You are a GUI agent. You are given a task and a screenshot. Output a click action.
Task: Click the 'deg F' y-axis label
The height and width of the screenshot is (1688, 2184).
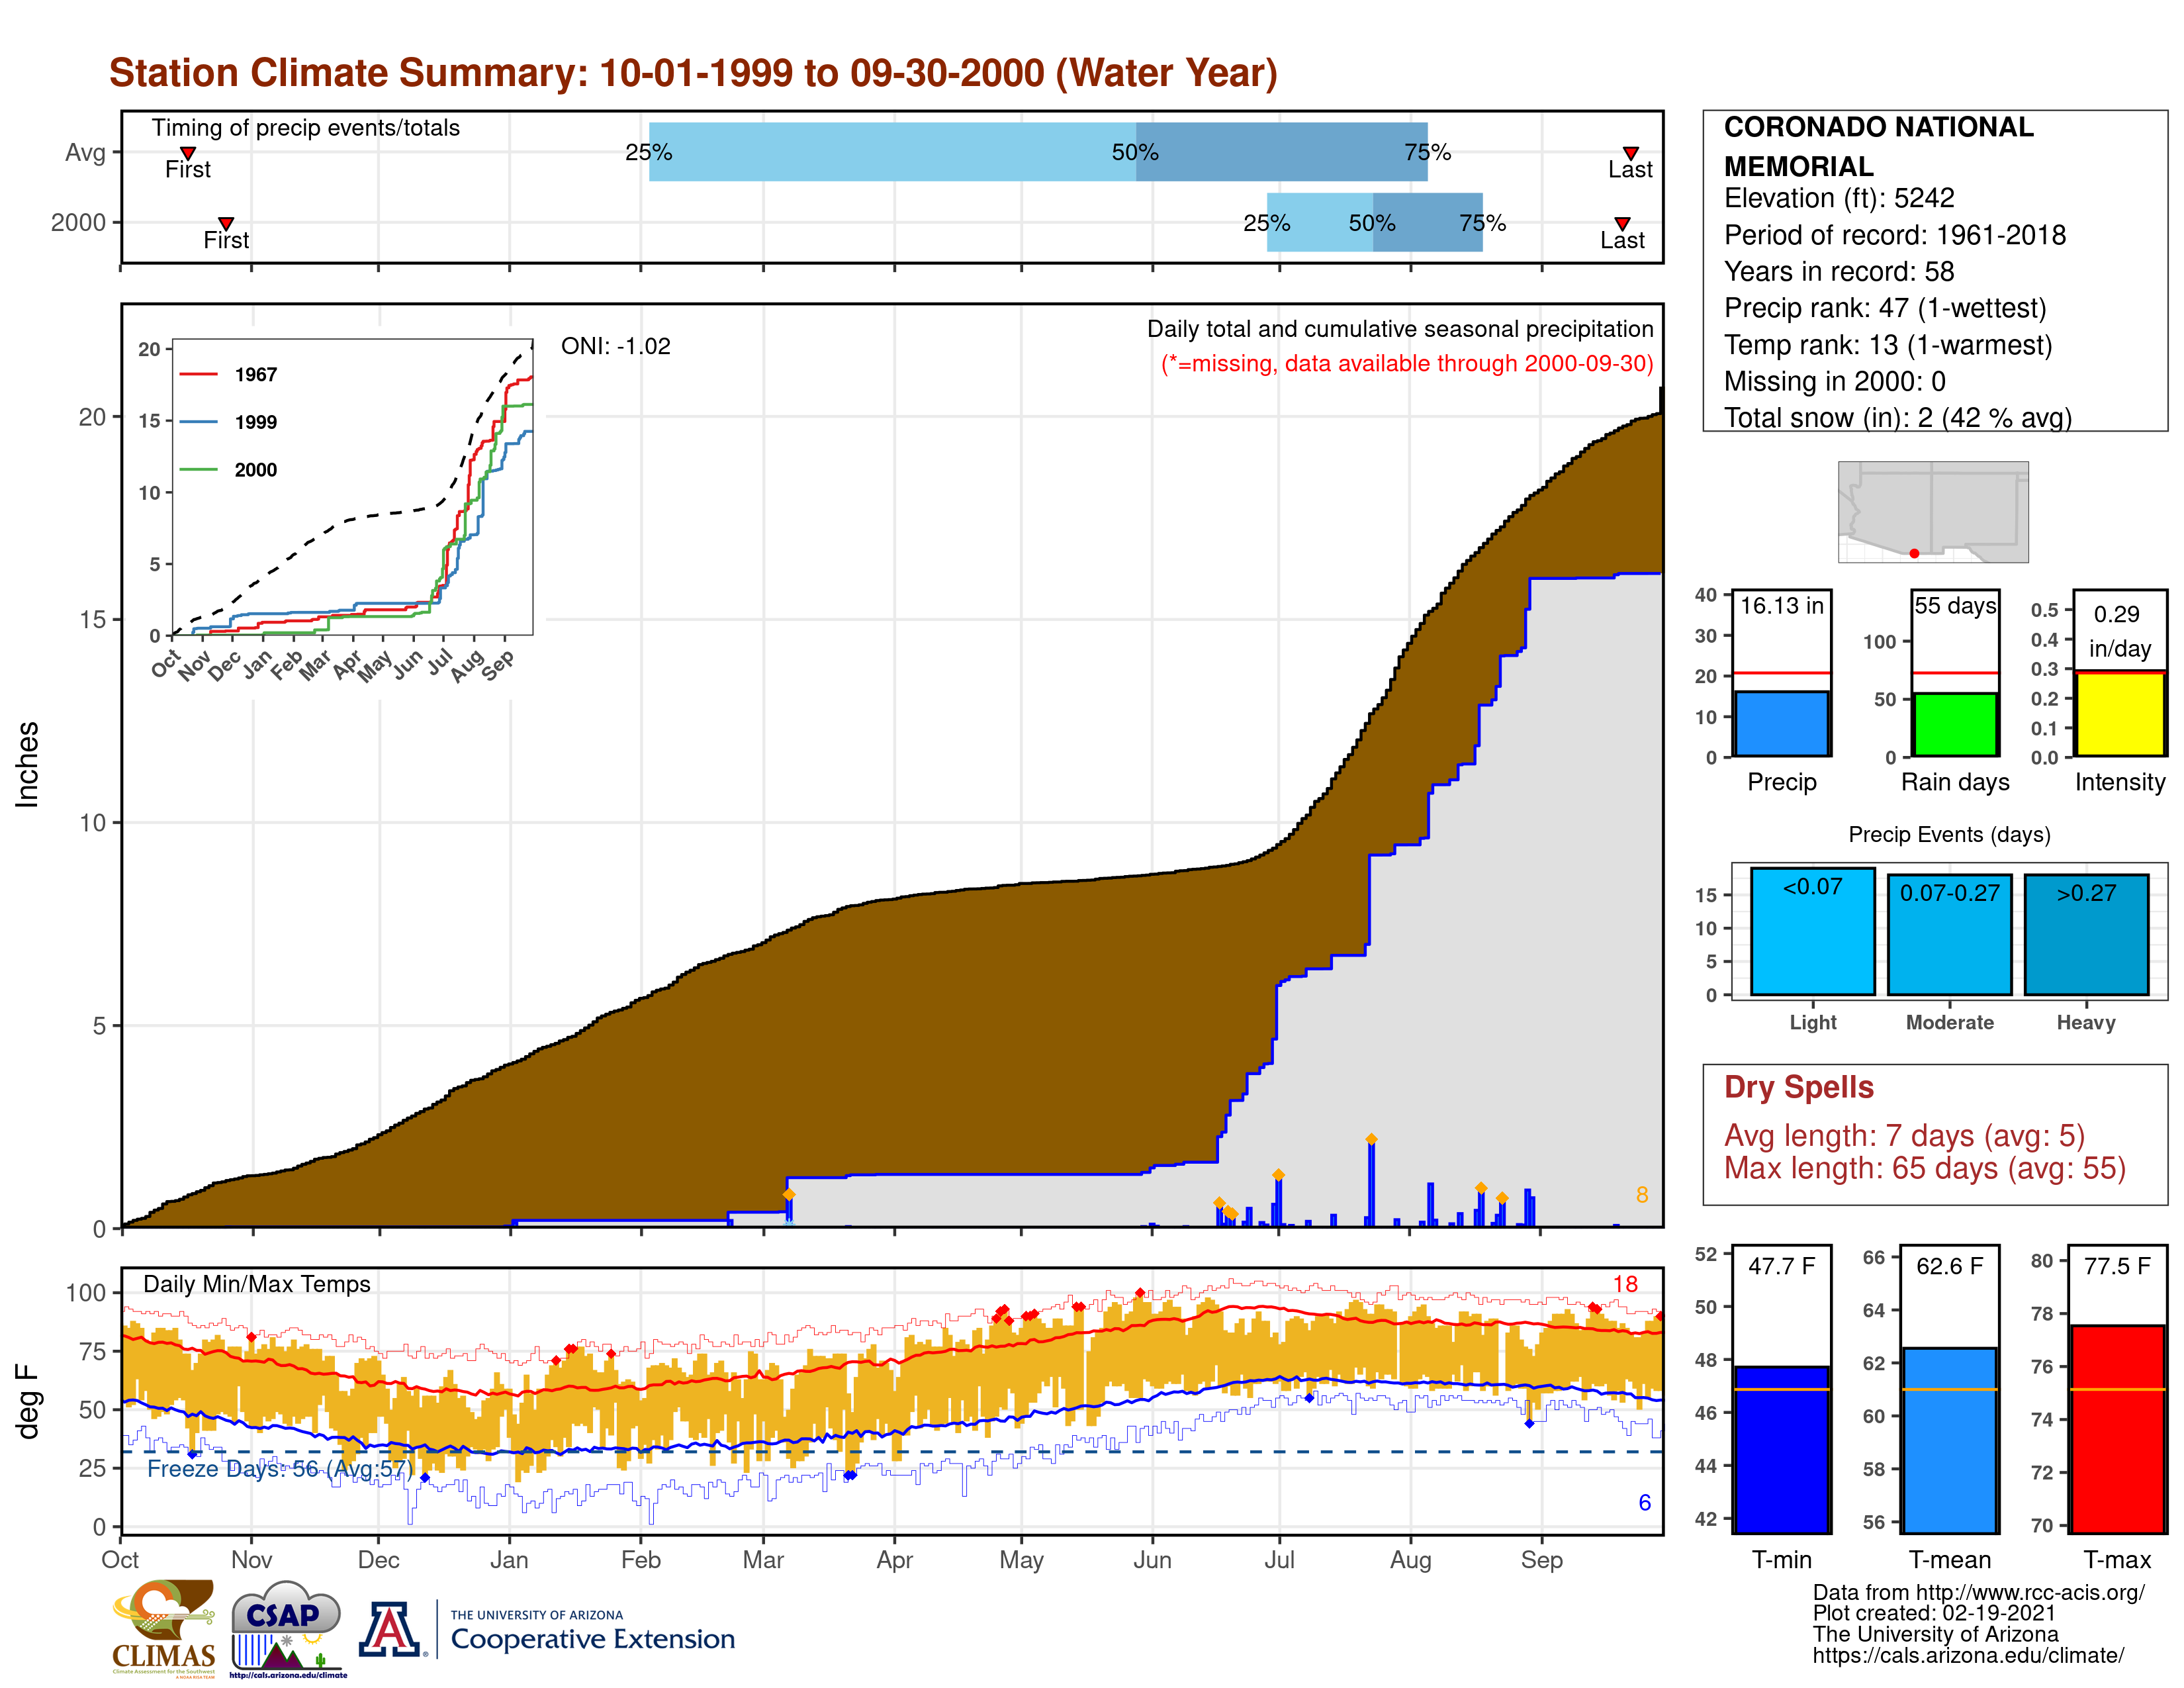(27, 1402)
